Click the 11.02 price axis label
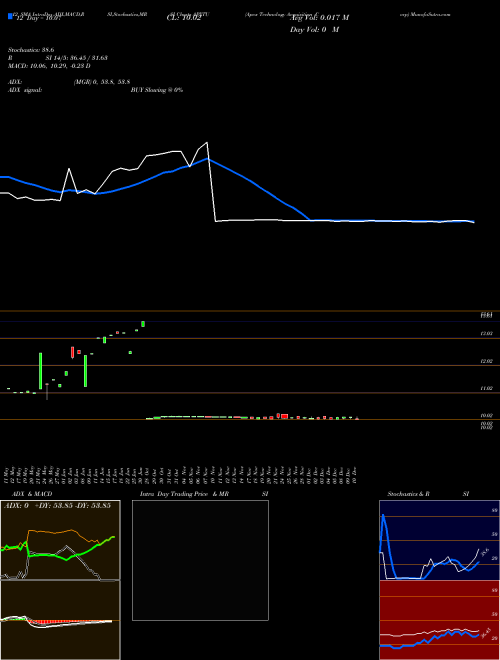 click(486, 389)
